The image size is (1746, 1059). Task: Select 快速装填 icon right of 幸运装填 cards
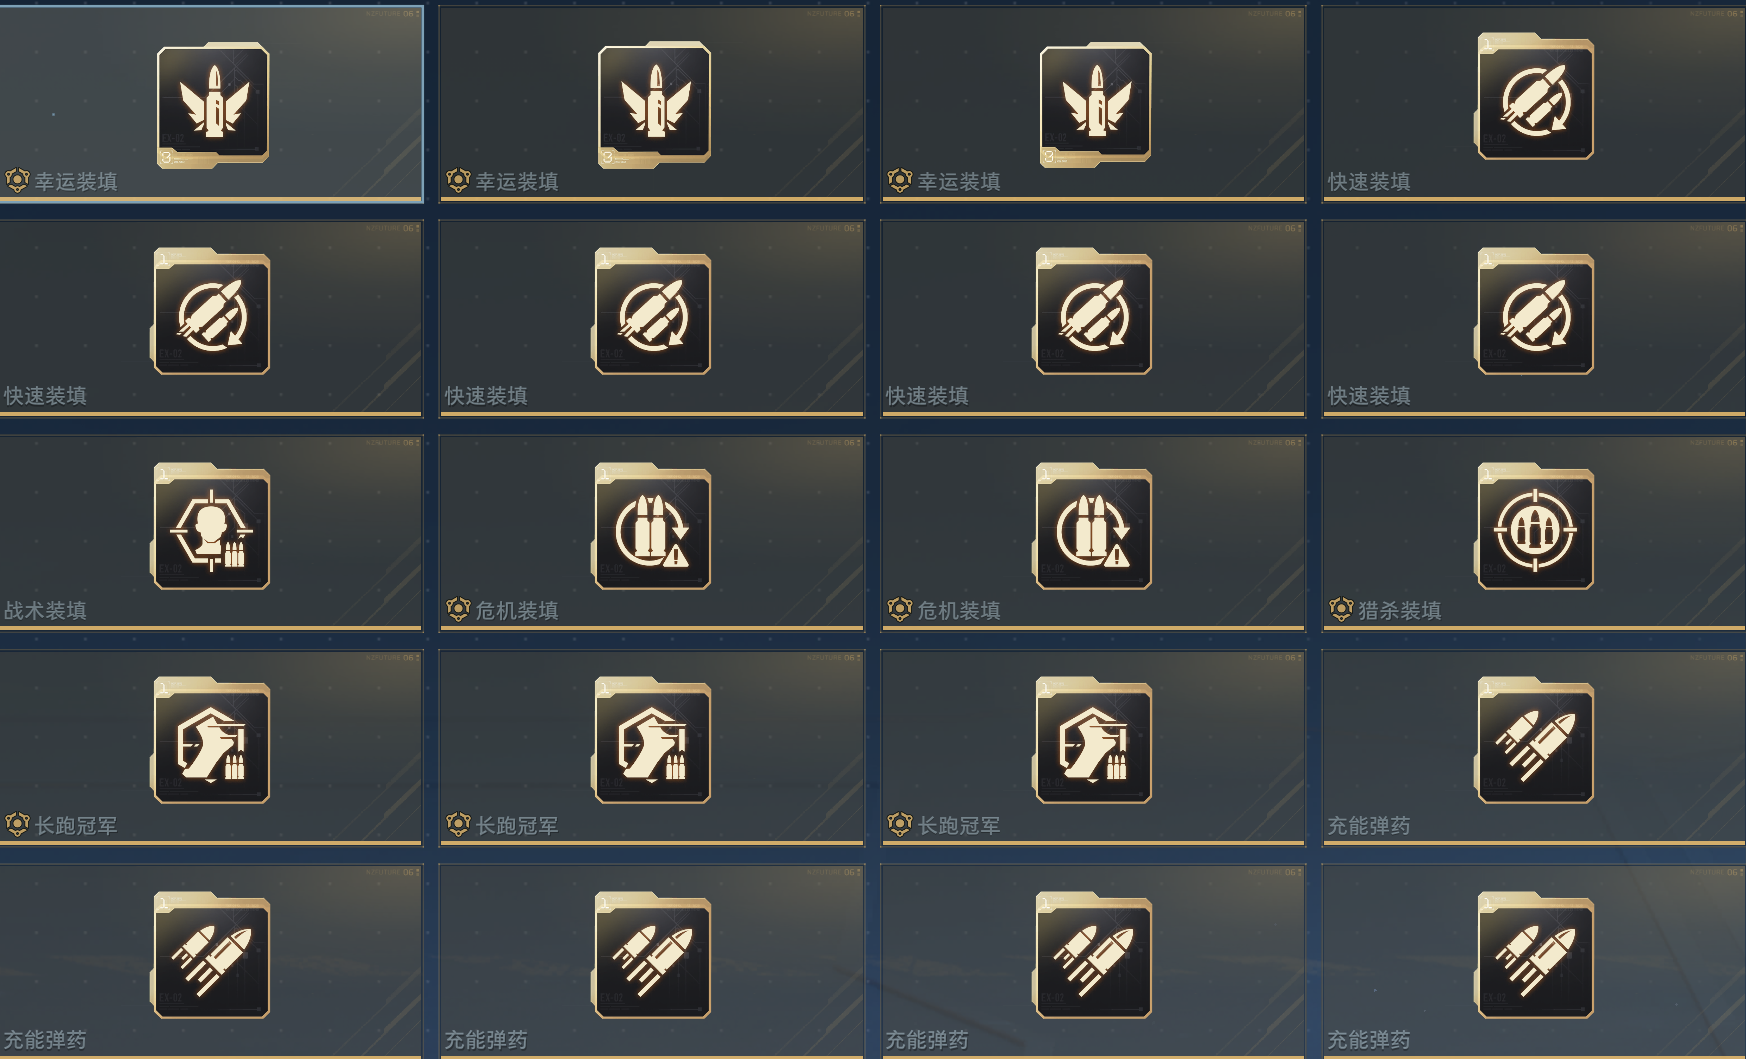[x=1535, y=97]
